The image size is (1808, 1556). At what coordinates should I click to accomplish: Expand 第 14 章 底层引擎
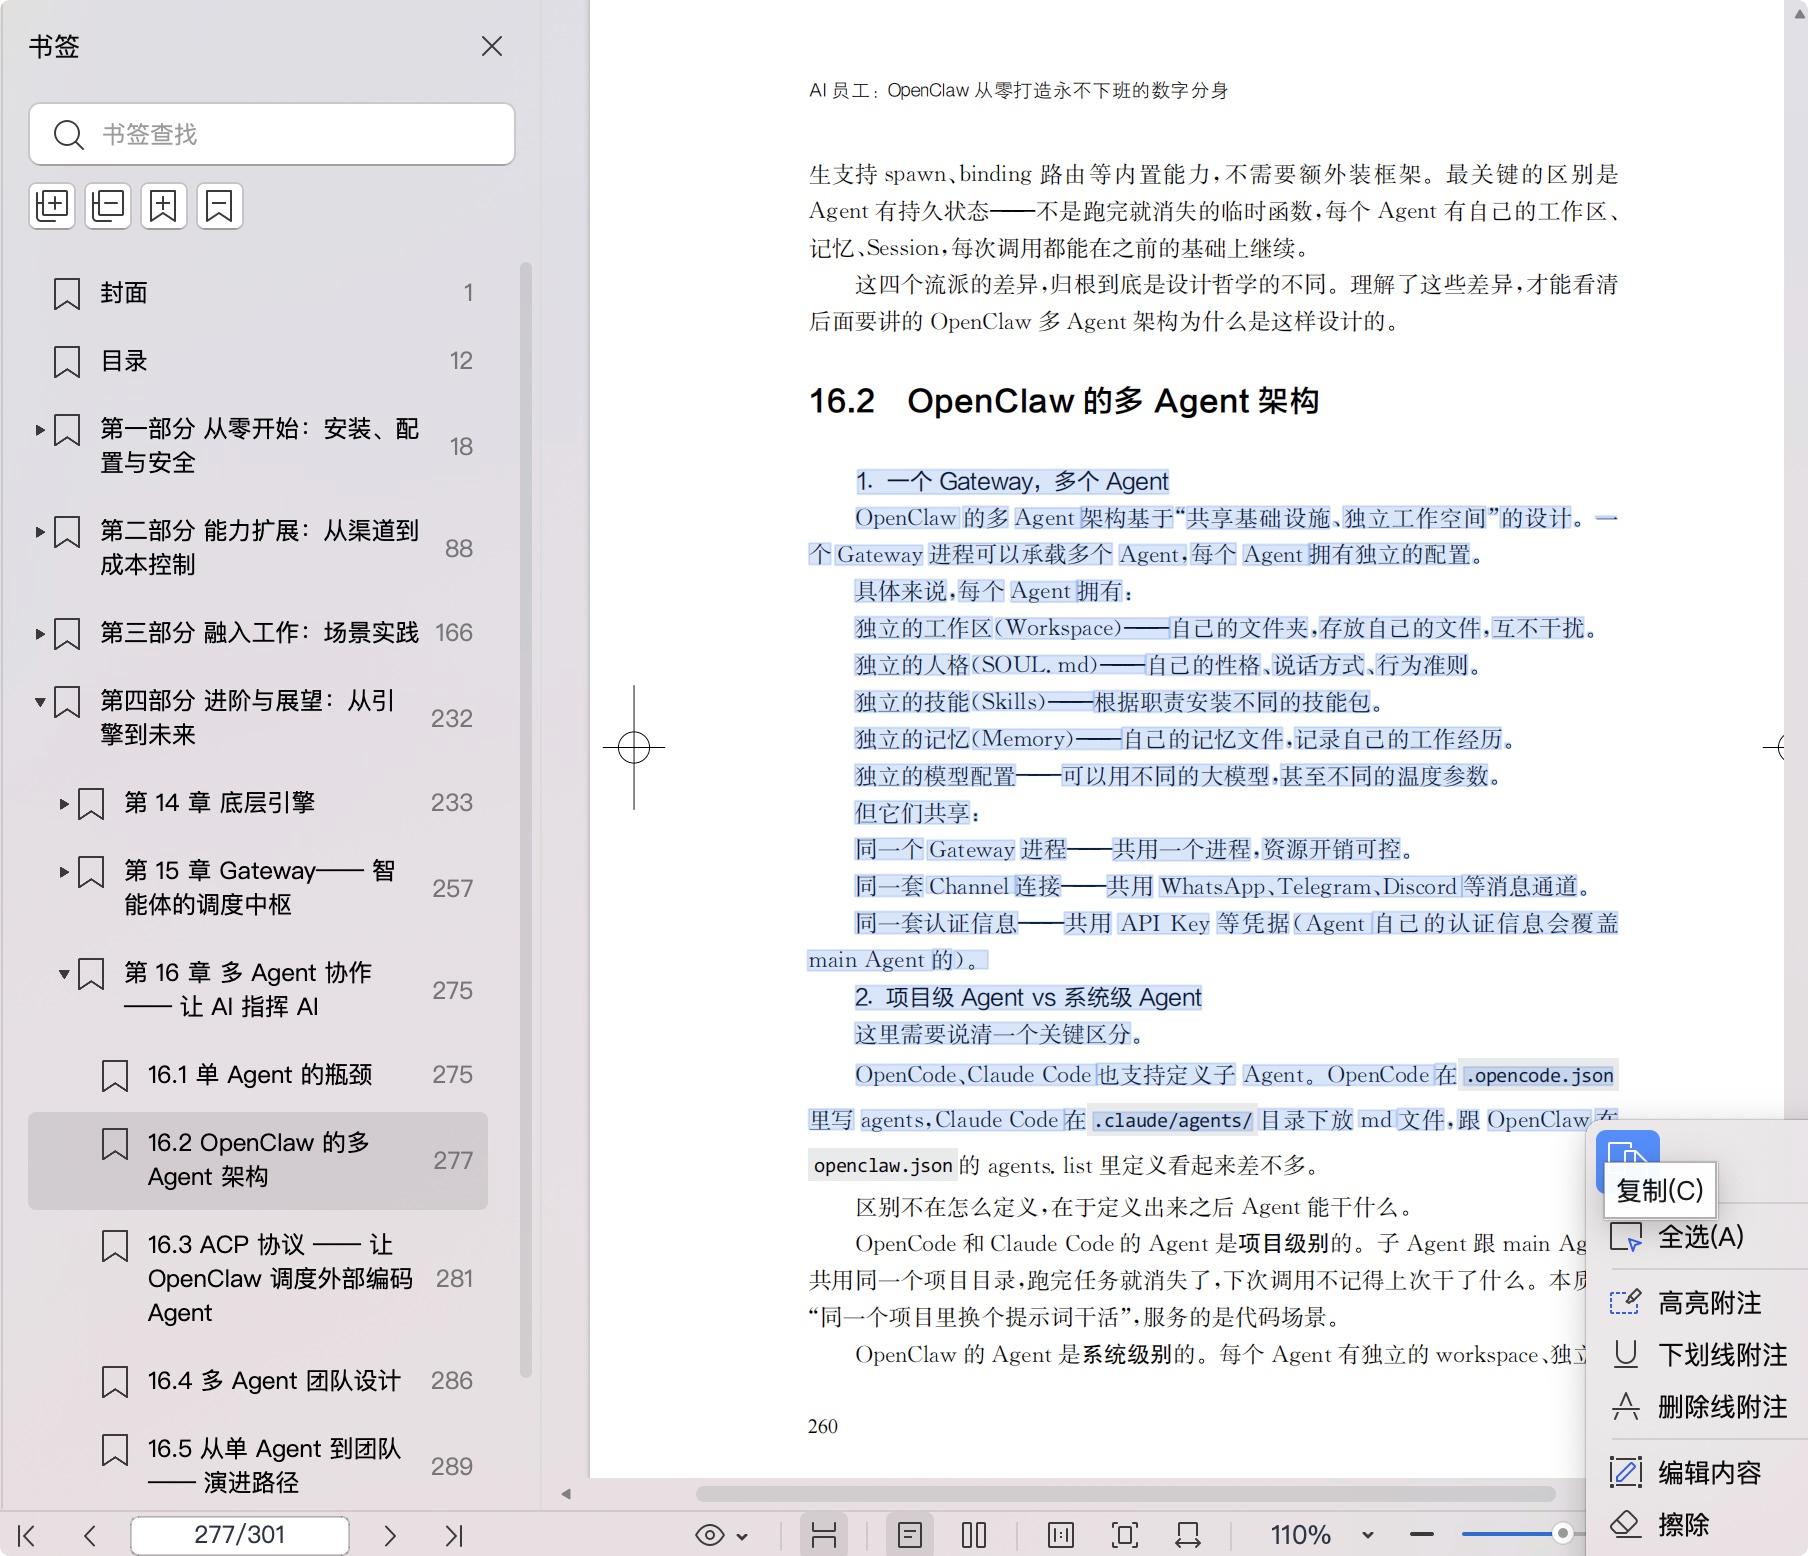[64, 804]
